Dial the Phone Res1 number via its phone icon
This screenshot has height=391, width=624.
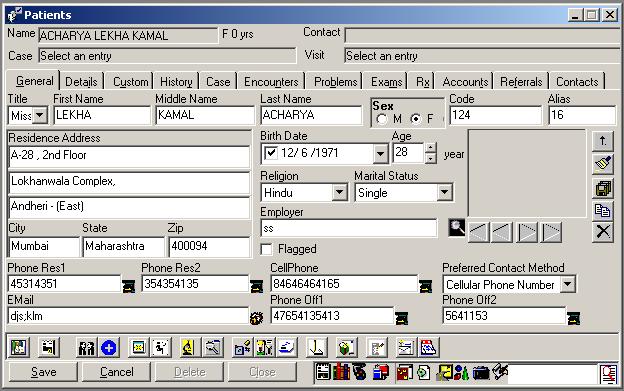(x=128, y=286)
